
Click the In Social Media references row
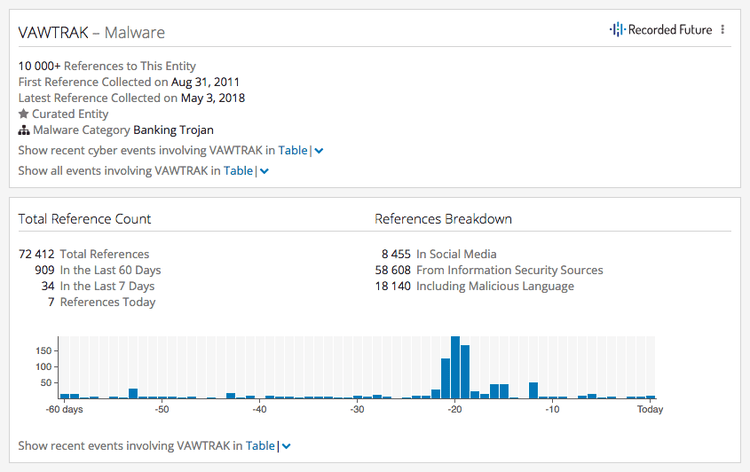[438, 254]
